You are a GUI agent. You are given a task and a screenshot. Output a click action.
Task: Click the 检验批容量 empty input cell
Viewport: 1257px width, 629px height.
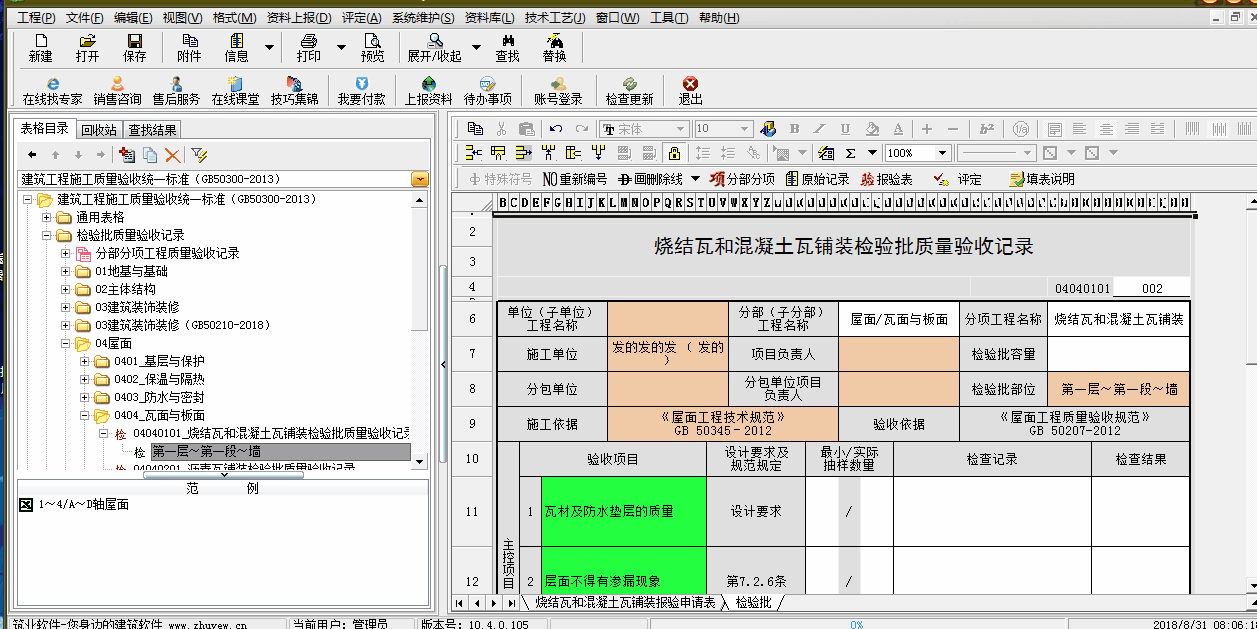[x=1118, y=354]
